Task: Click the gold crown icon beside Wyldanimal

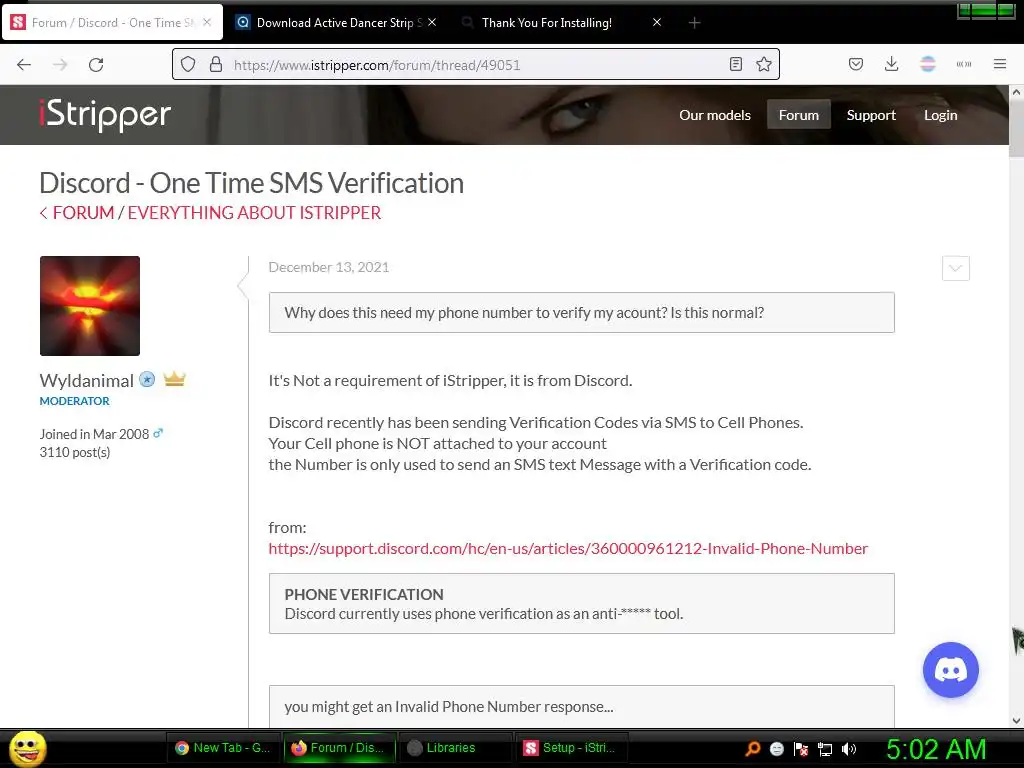Action: pyautogui.click(x=174, y=379)
